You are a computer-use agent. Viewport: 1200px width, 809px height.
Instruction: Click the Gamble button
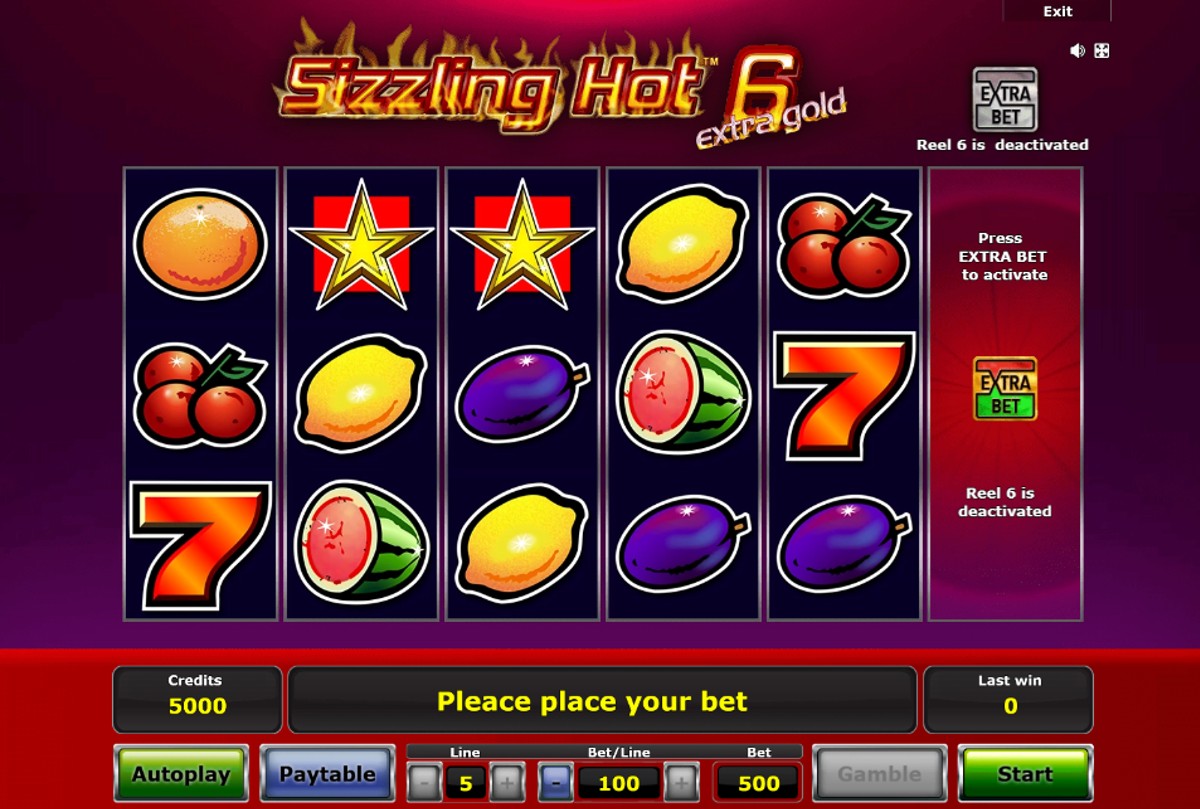click(x=879, y=774)
